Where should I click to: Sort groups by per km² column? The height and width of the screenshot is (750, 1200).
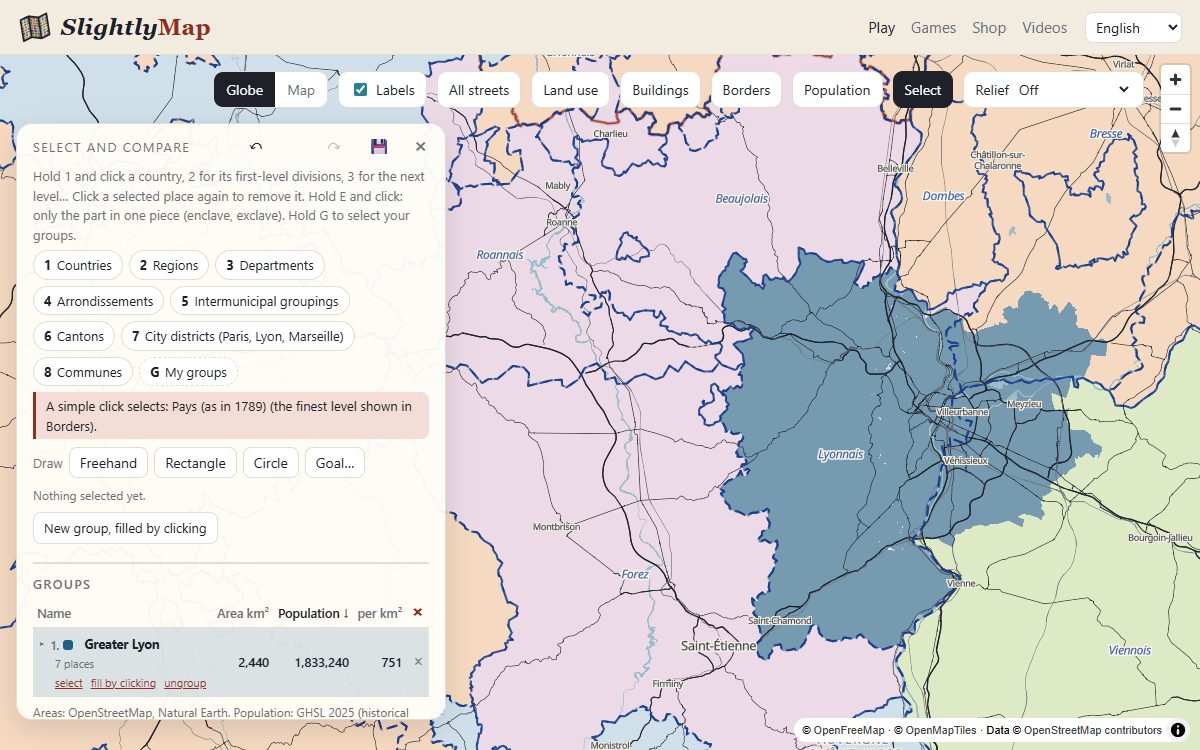[x=379, y=613]
